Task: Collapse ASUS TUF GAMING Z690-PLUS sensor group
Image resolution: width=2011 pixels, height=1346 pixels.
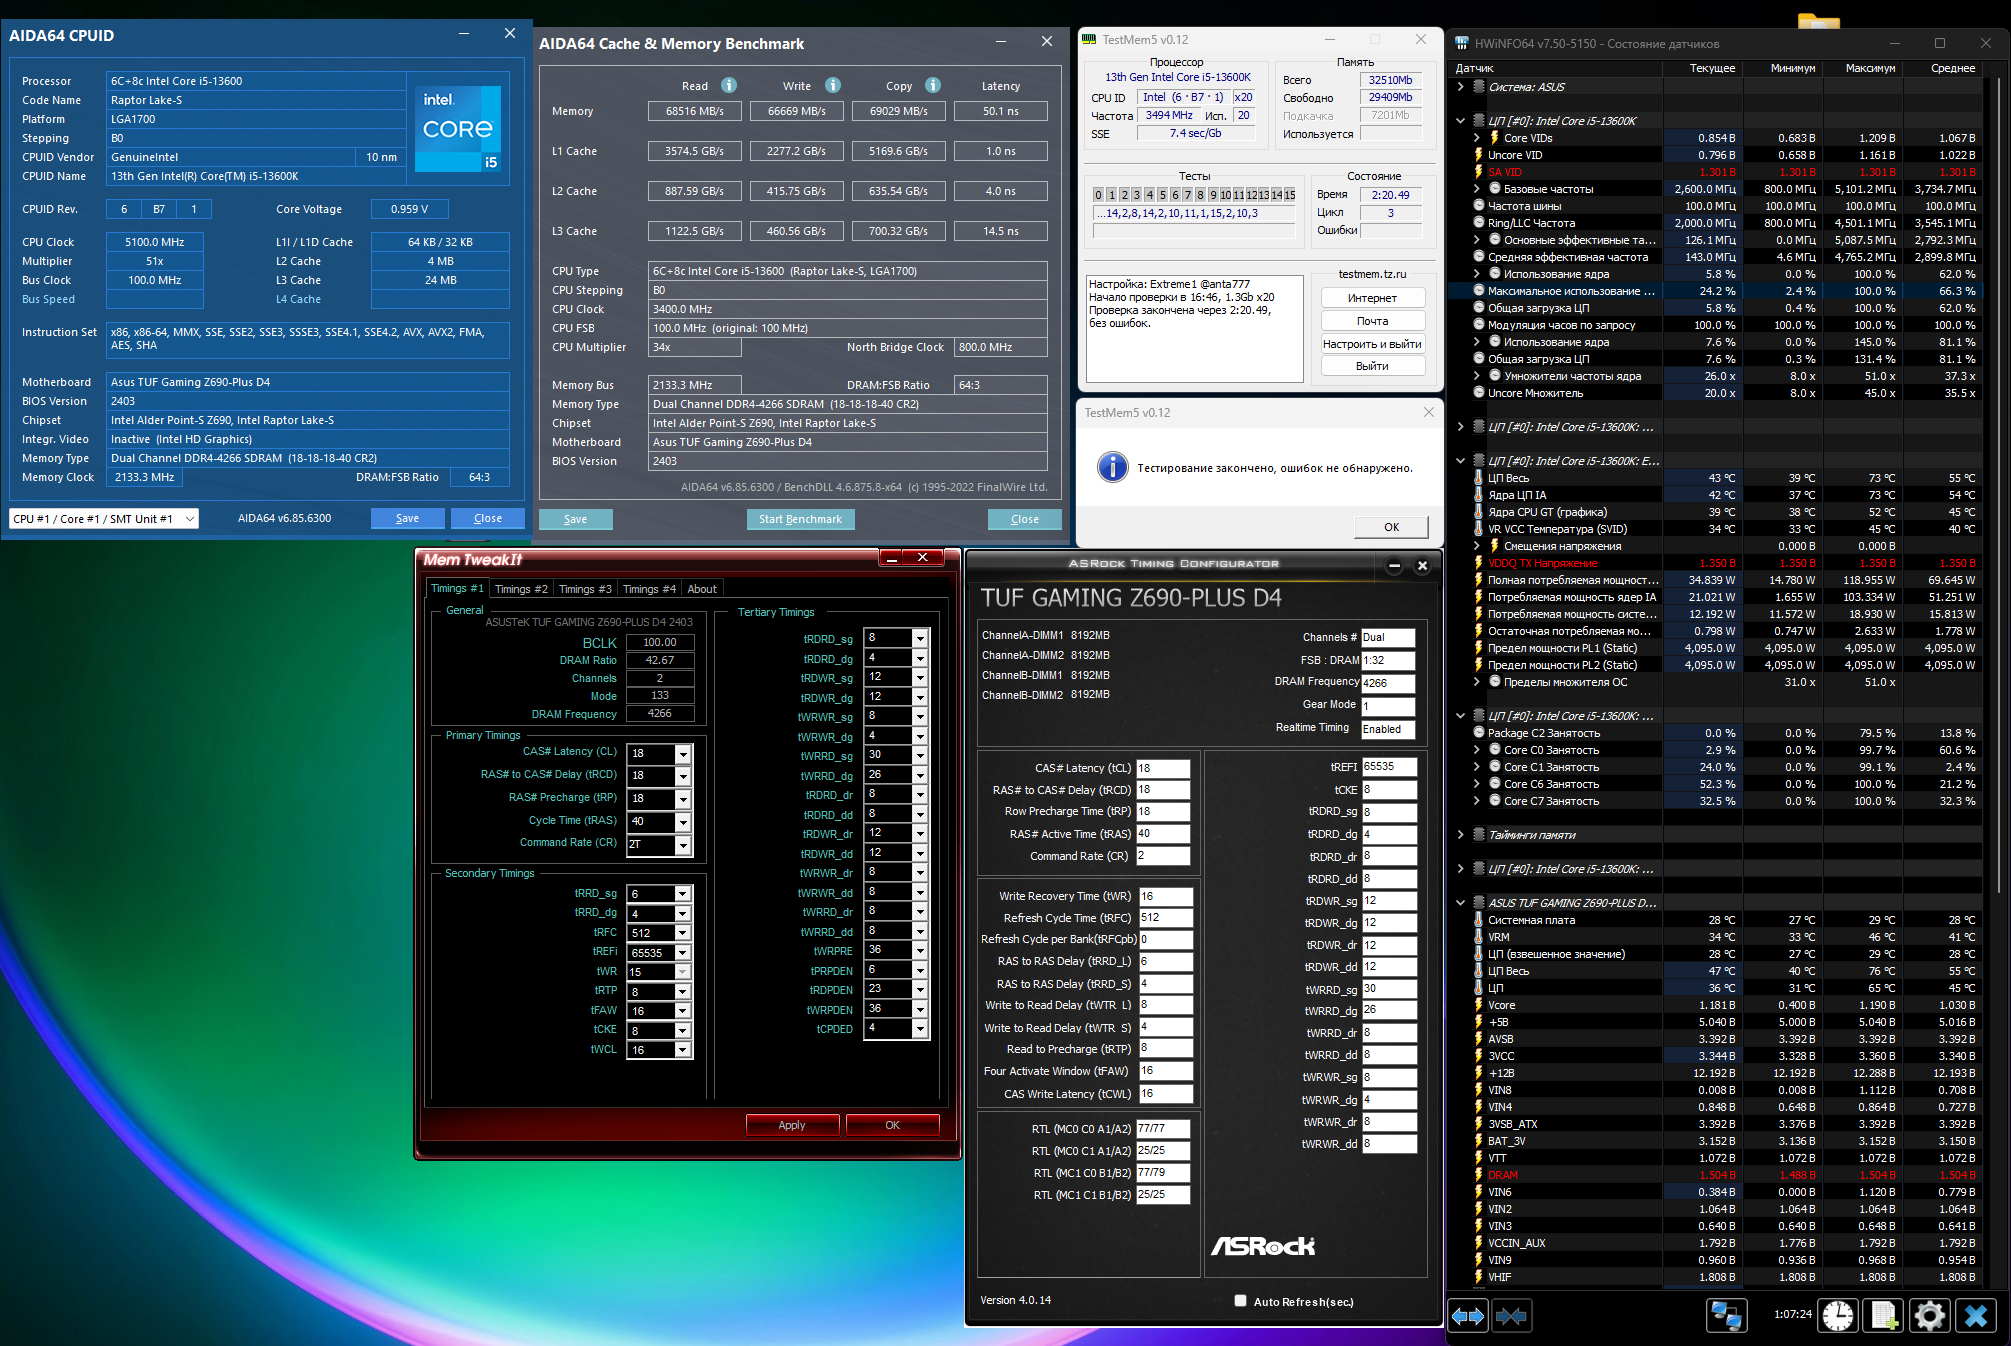Action: click(1460, 903)
